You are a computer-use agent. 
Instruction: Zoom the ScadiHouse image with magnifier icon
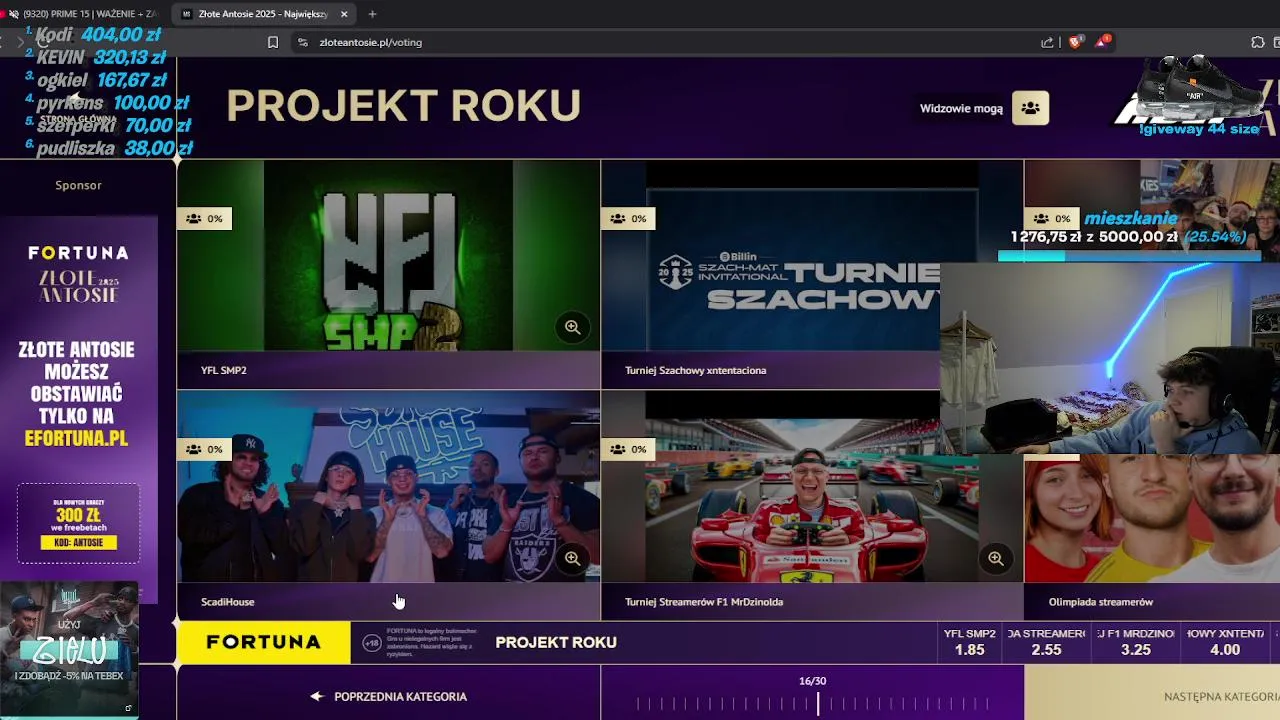[572, 558]
